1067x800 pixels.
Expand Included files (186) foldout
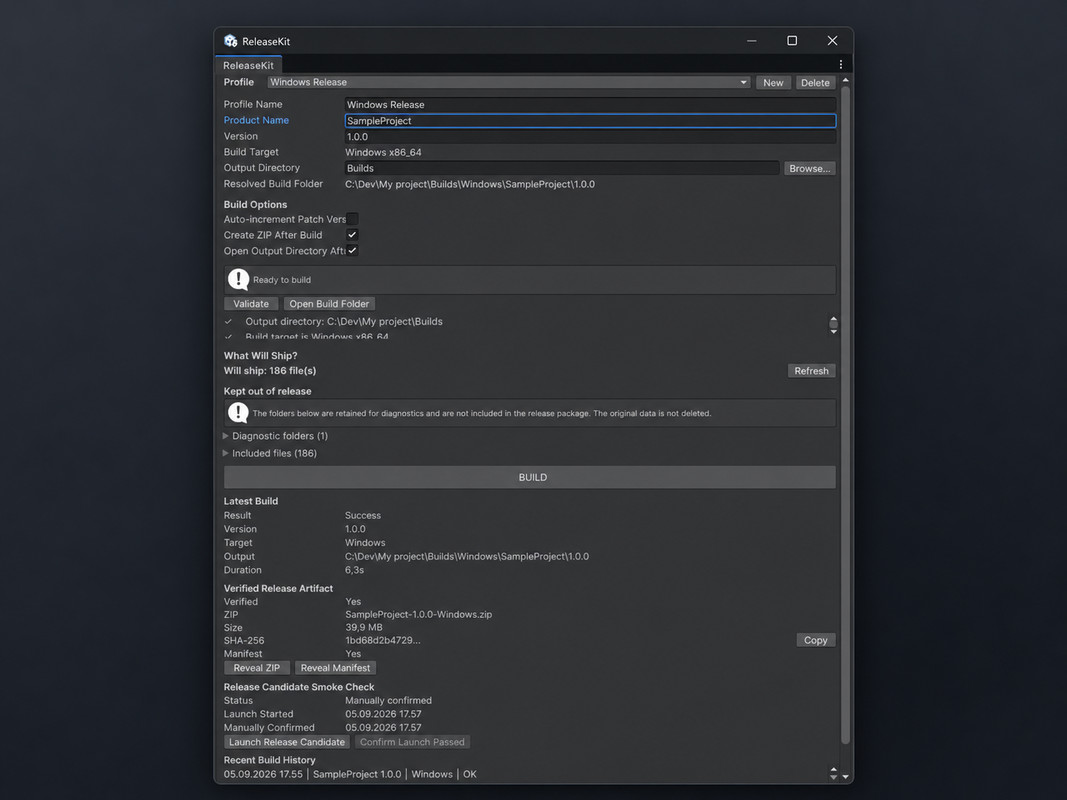(x=225, y=453)
